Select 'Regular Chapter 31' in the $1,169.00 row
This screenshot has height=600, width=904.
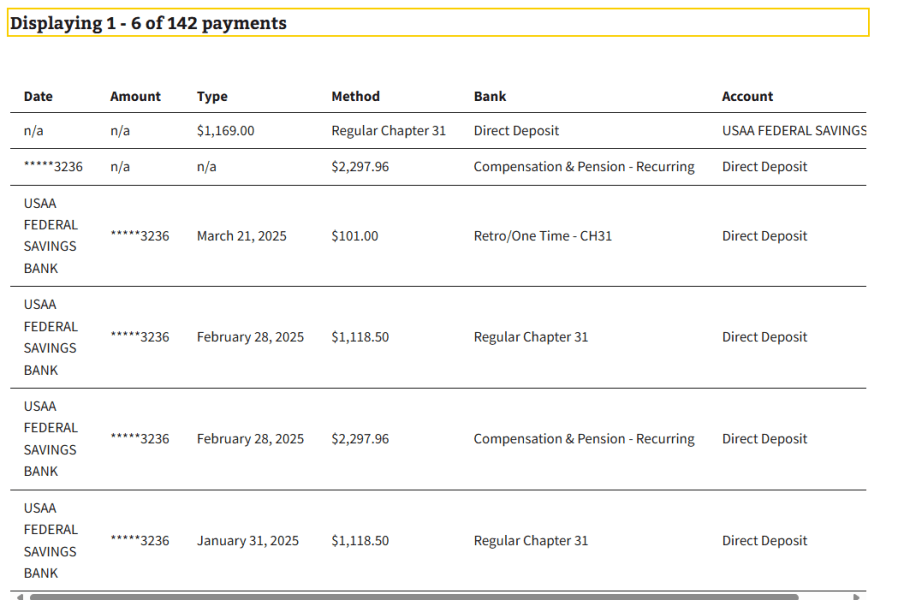[x=389, y=131]
